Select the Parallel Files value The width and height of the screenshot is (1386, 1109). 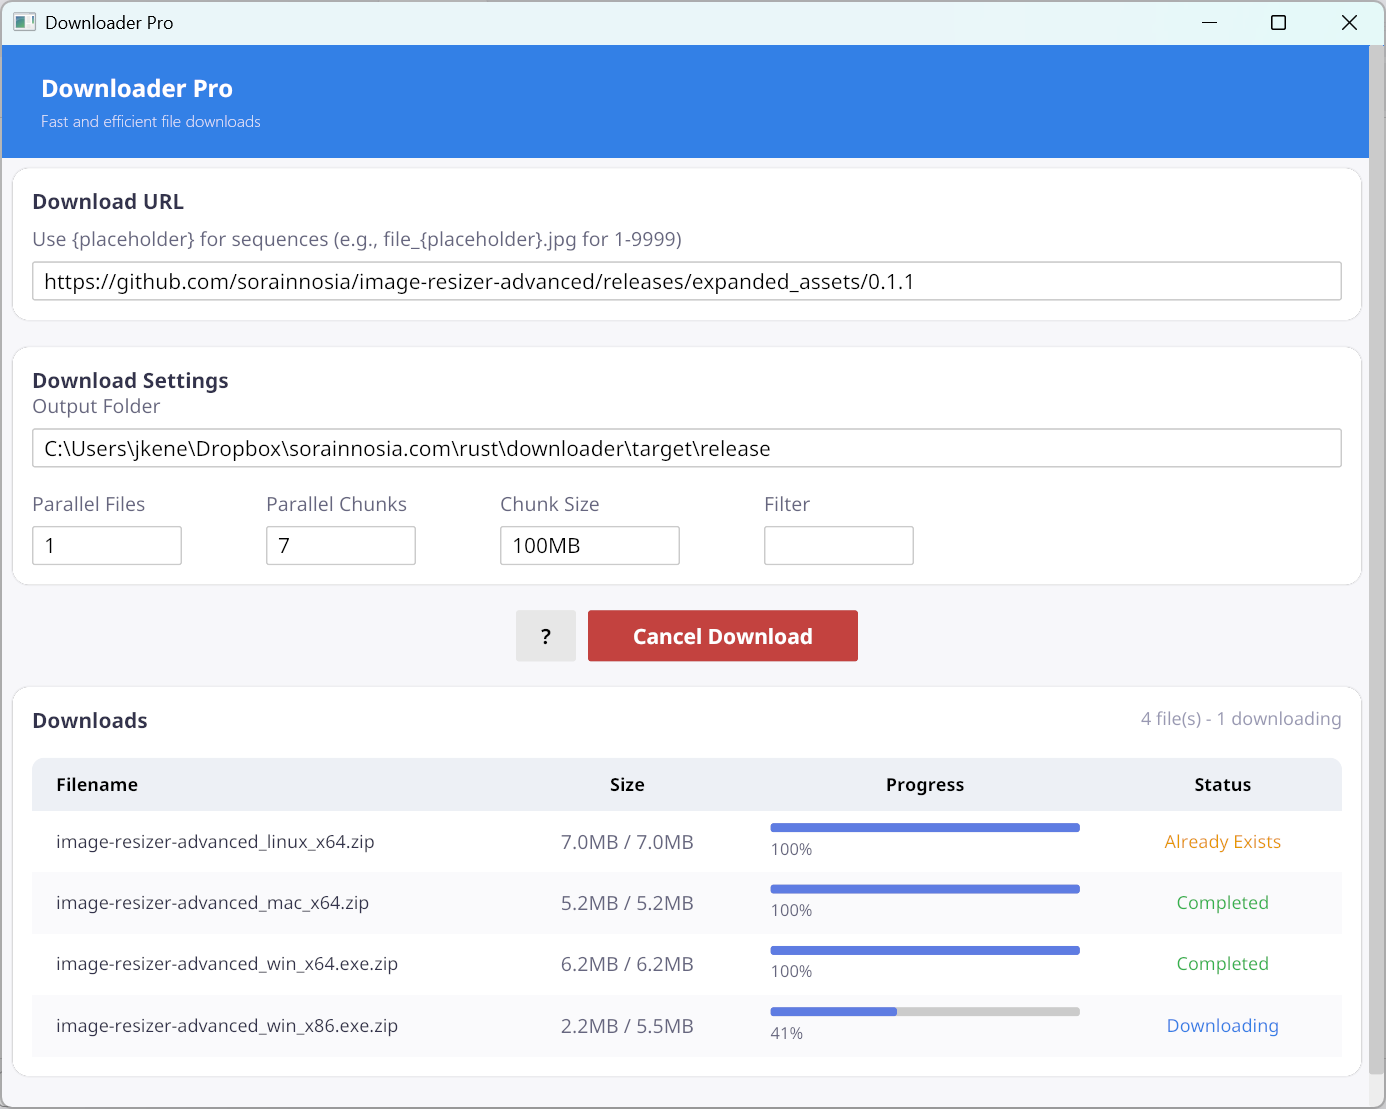(106, 545)
